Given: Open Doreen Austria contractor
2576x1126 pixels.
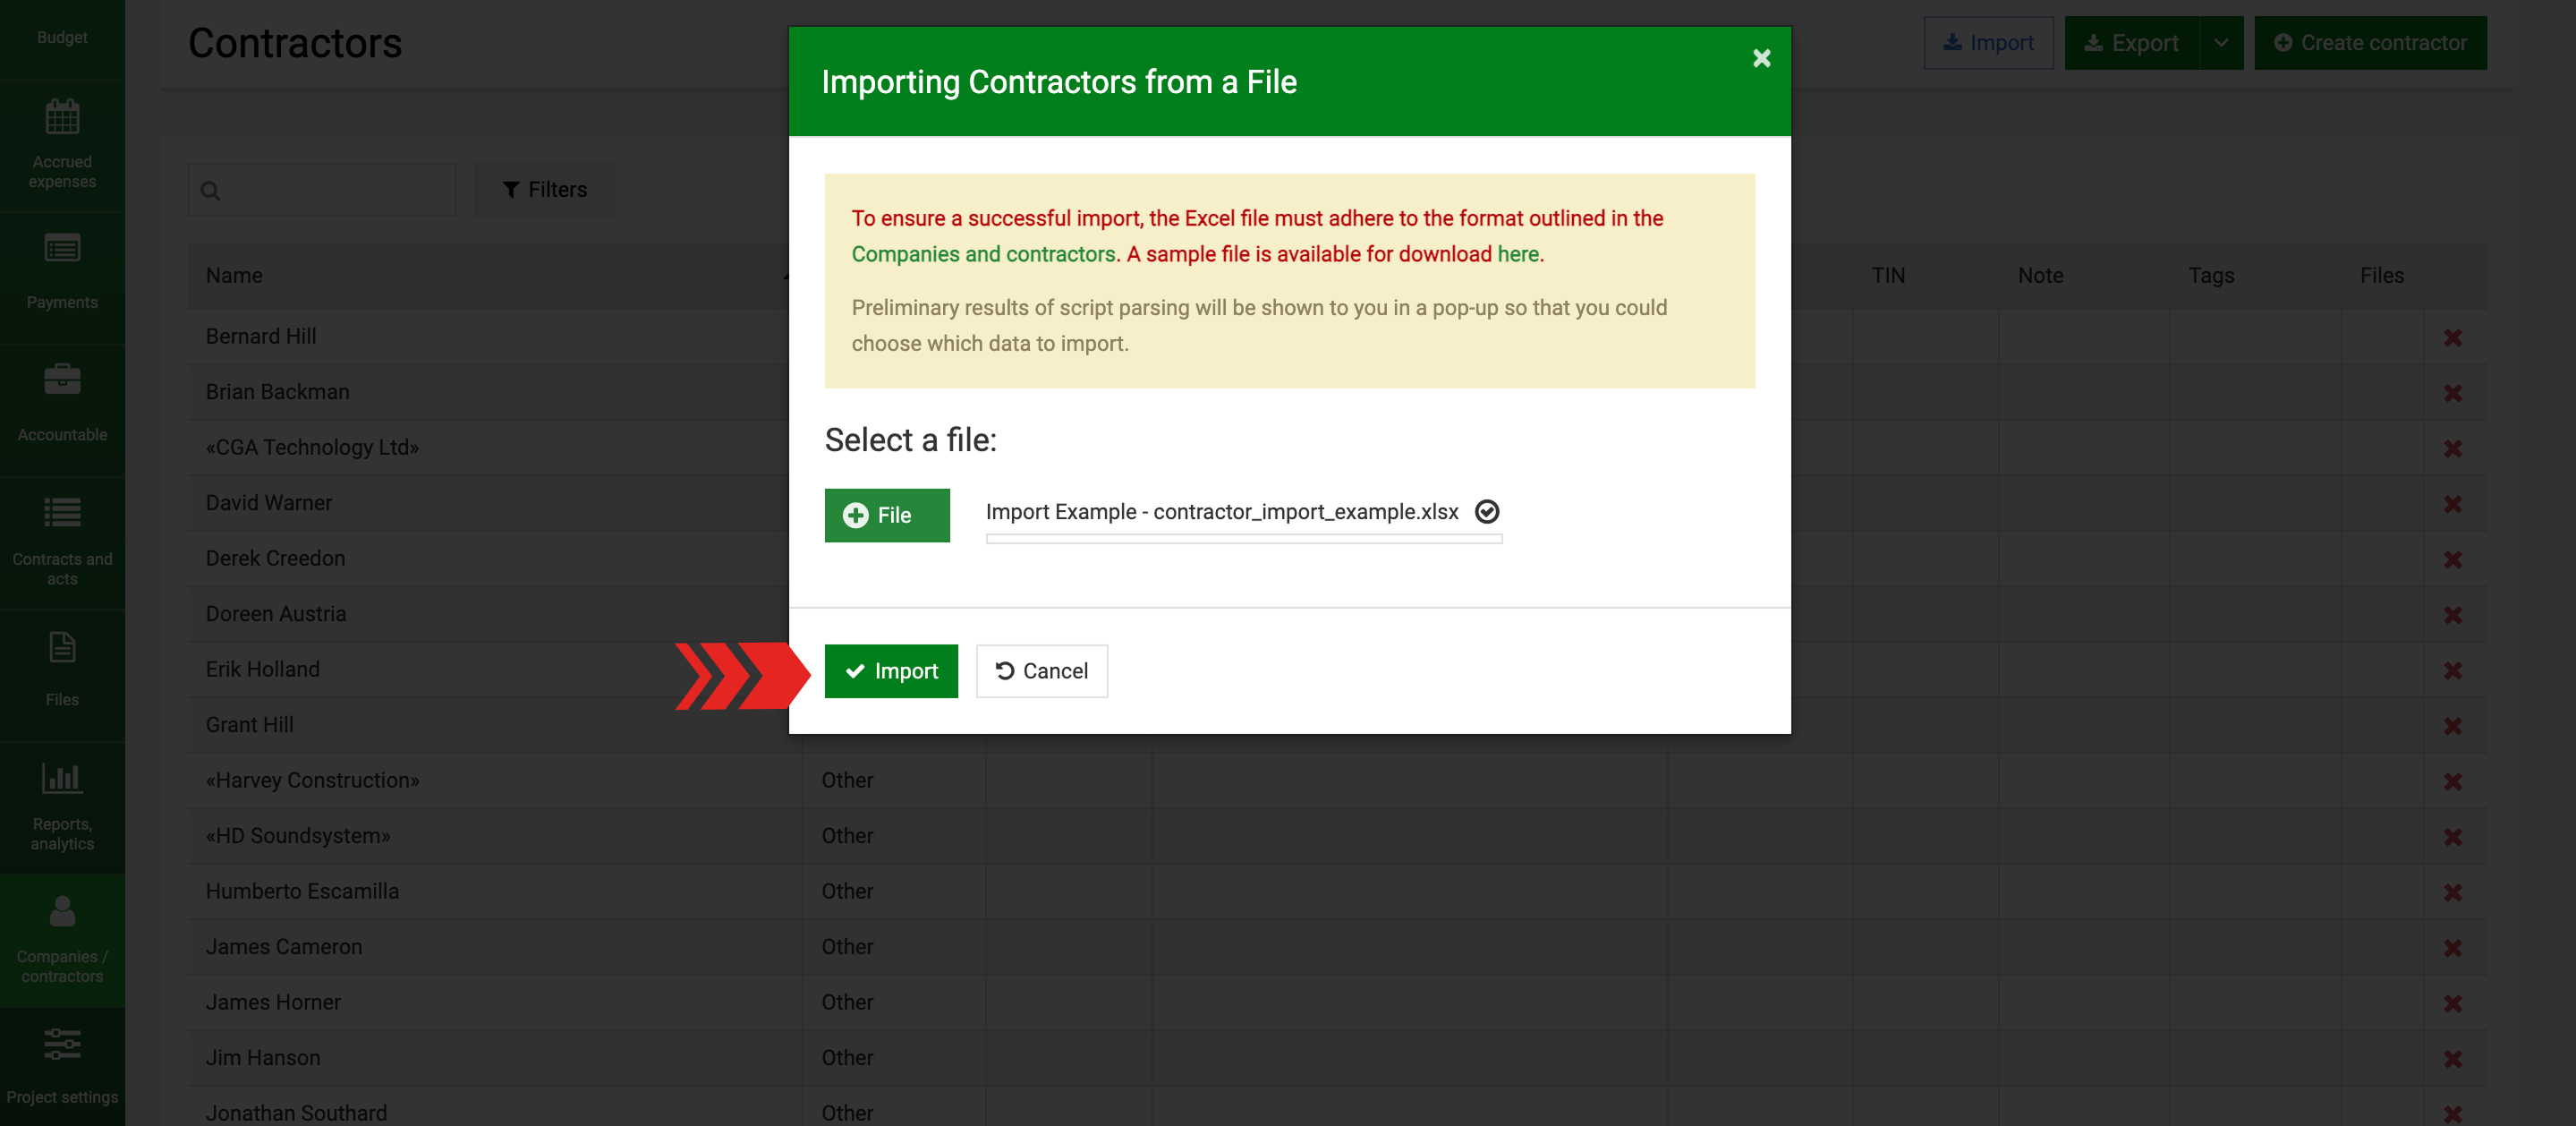Looking at the screenshot, I should tap(276, 614).
